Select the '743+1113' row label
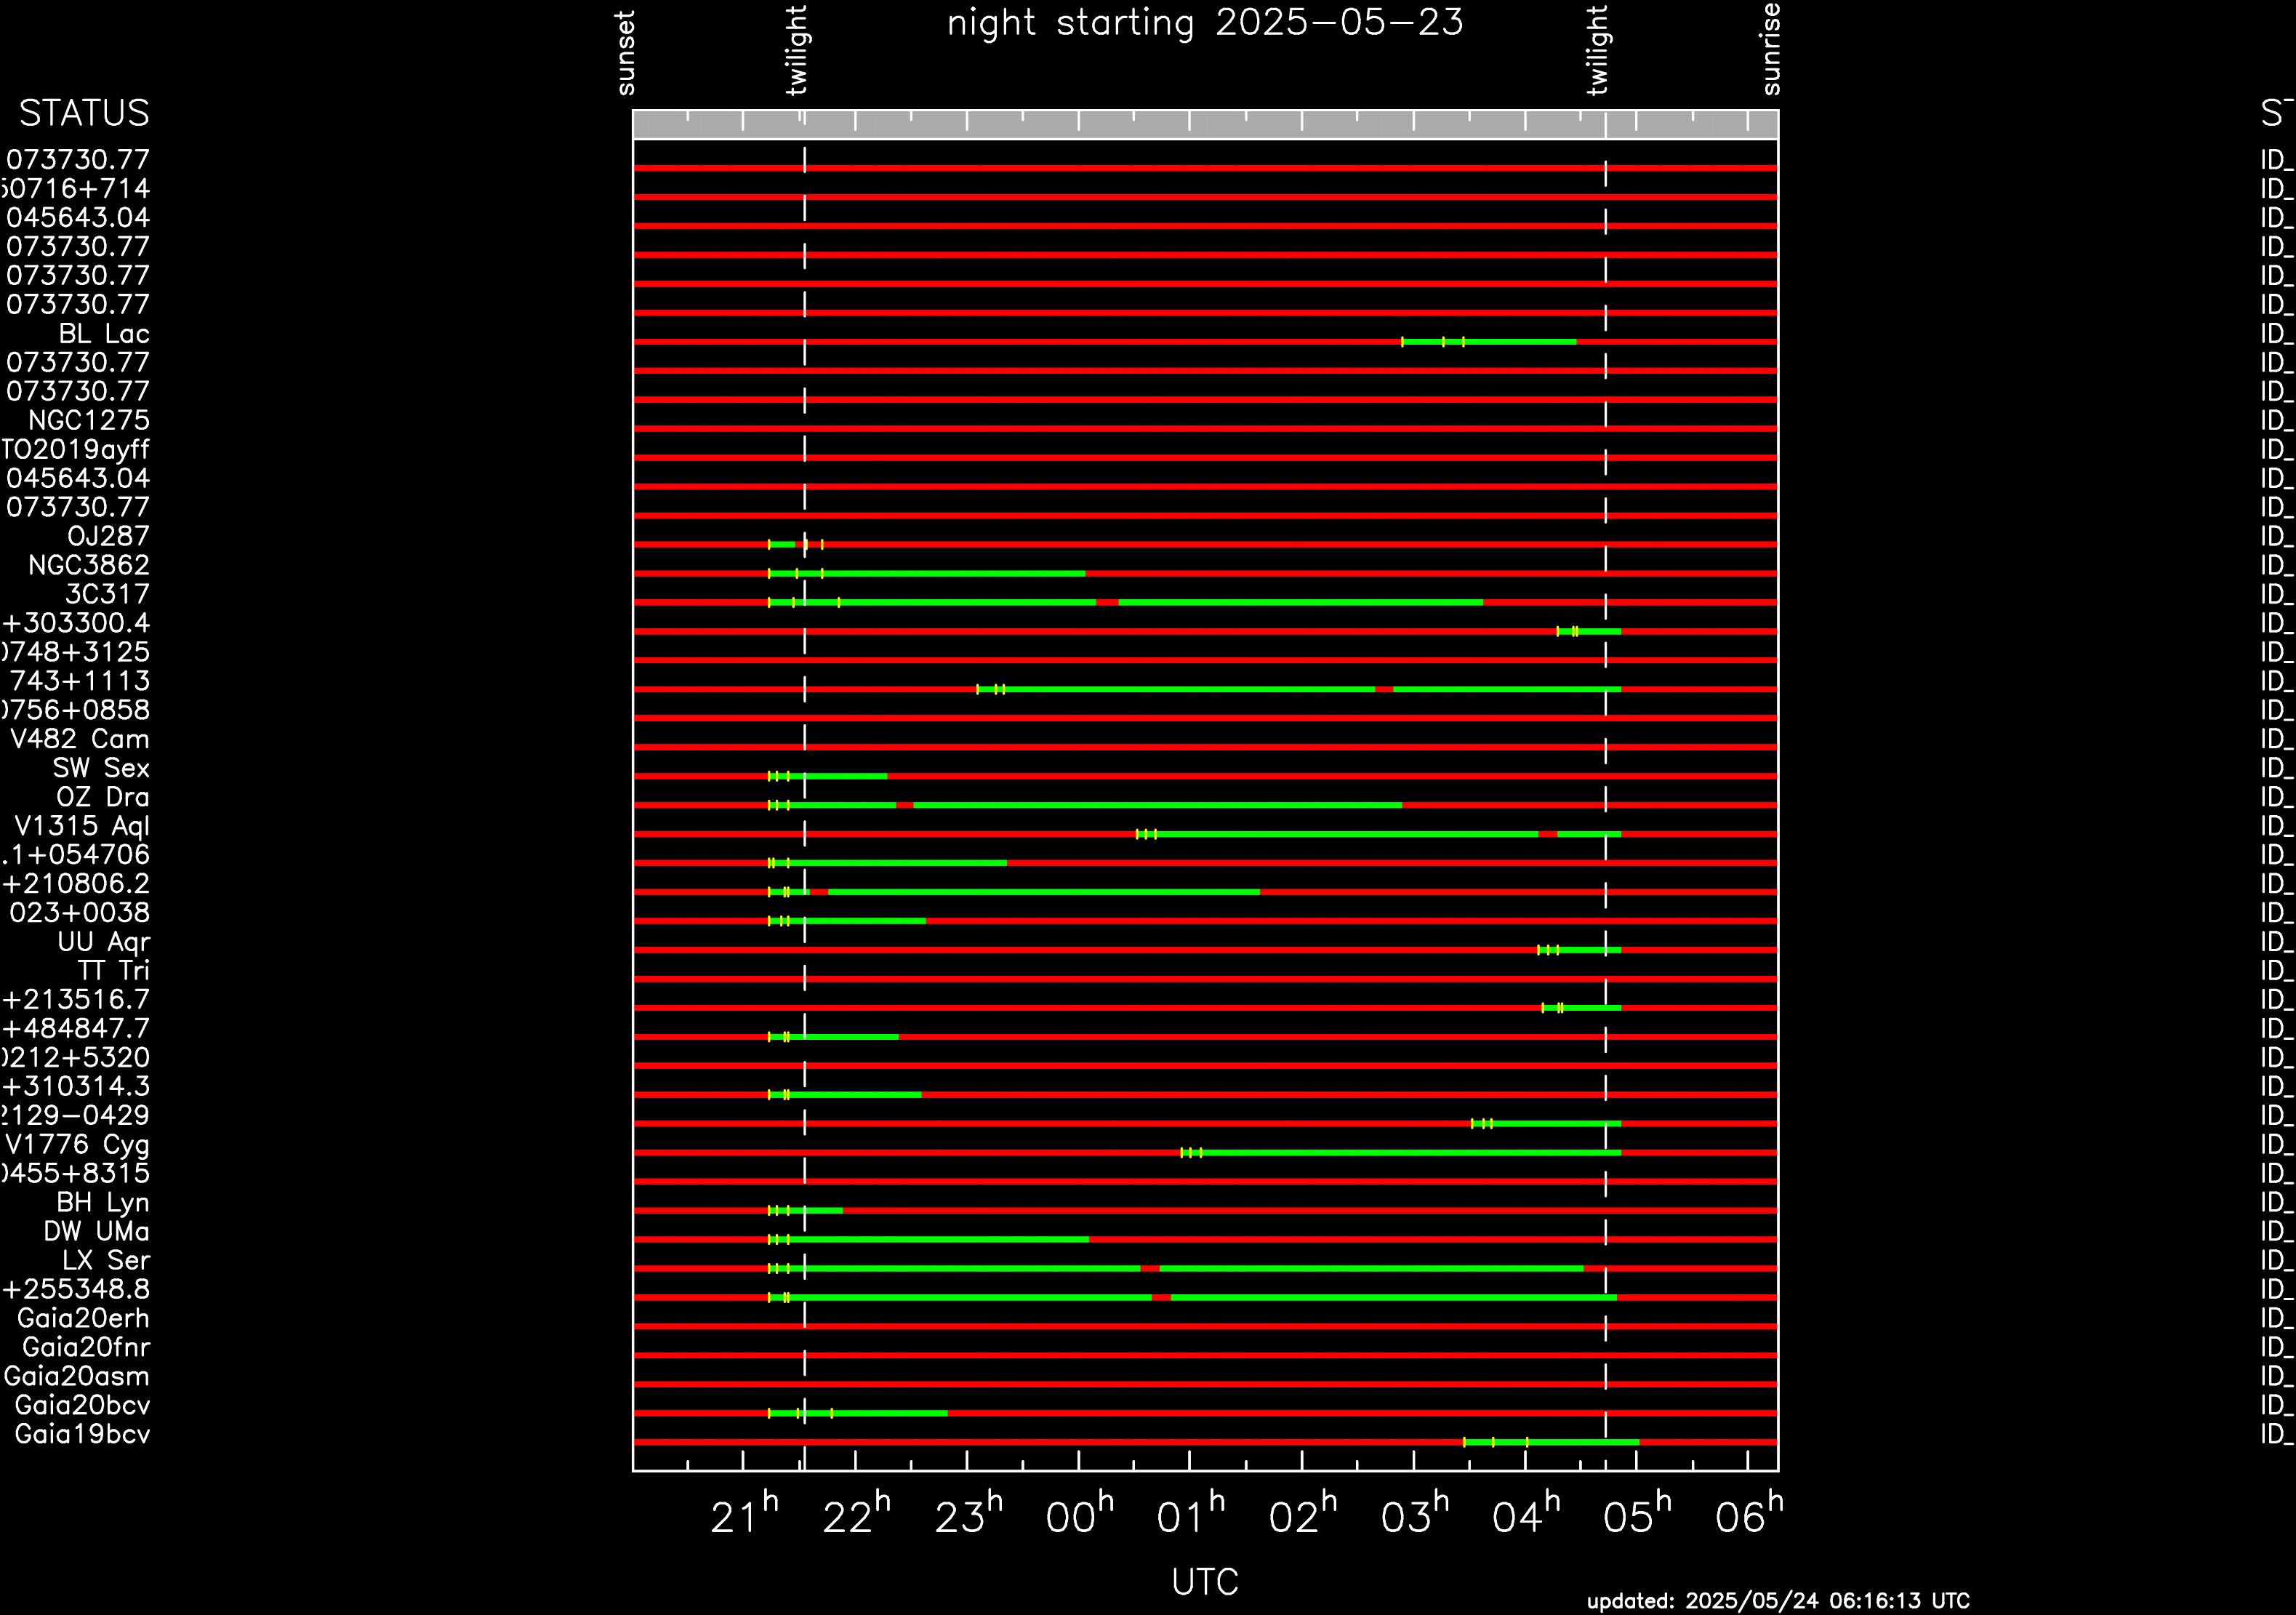Screen dimensions: 2296x1615 pos(80,682)
